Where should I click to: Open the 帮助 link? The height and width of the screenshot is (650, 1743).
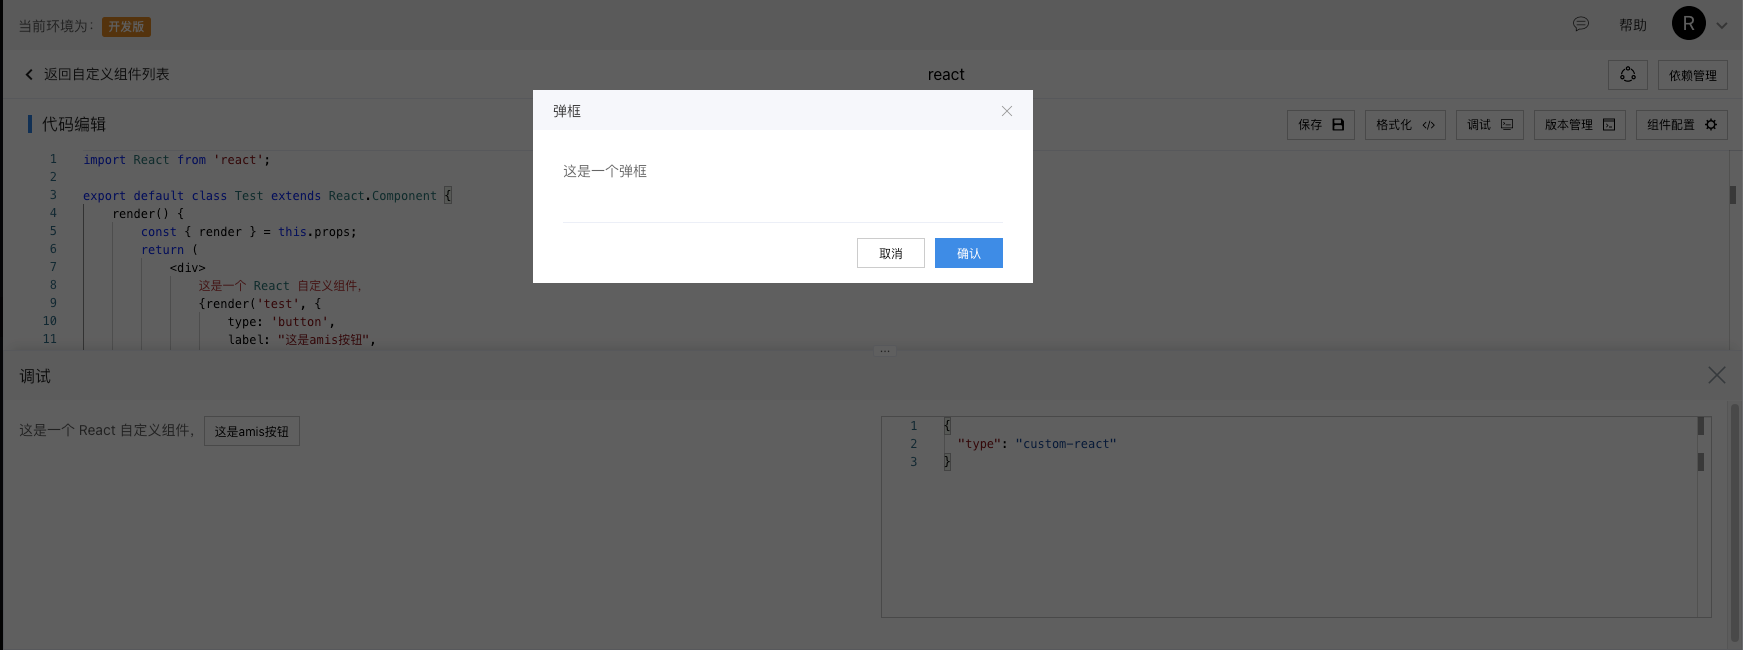click(x=1633, y=25)
